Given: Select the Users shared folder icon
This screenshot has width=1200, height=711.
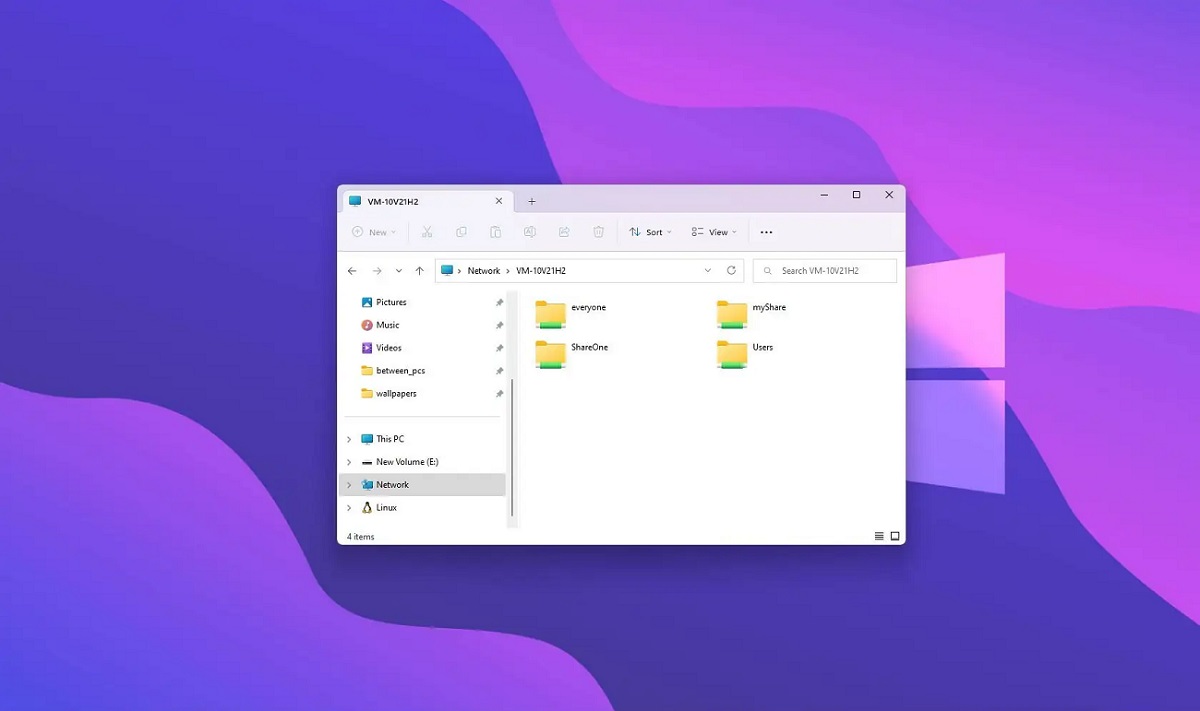Looking at the screenshot, I should (732, 354).
